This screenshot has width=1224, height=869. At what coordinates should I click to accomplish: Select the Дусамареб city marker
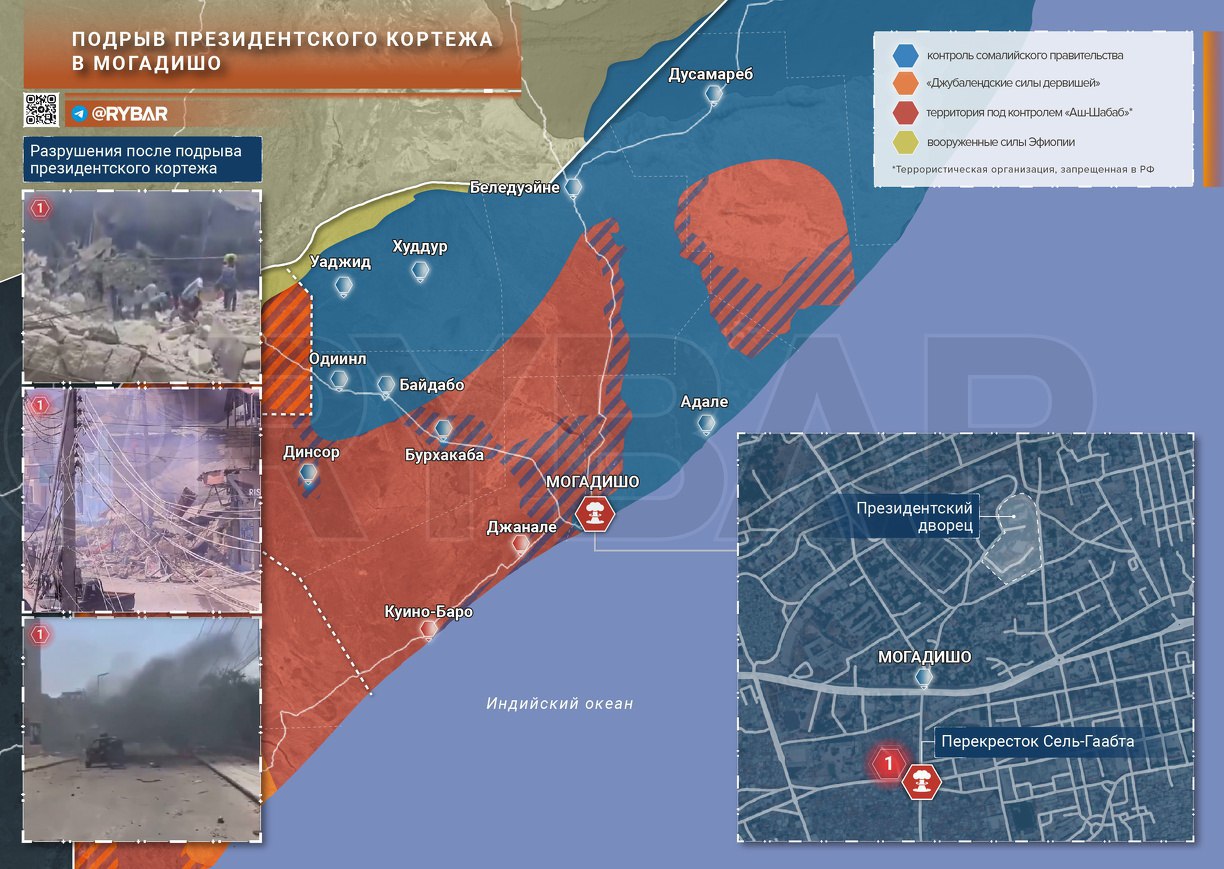(714, 95)
